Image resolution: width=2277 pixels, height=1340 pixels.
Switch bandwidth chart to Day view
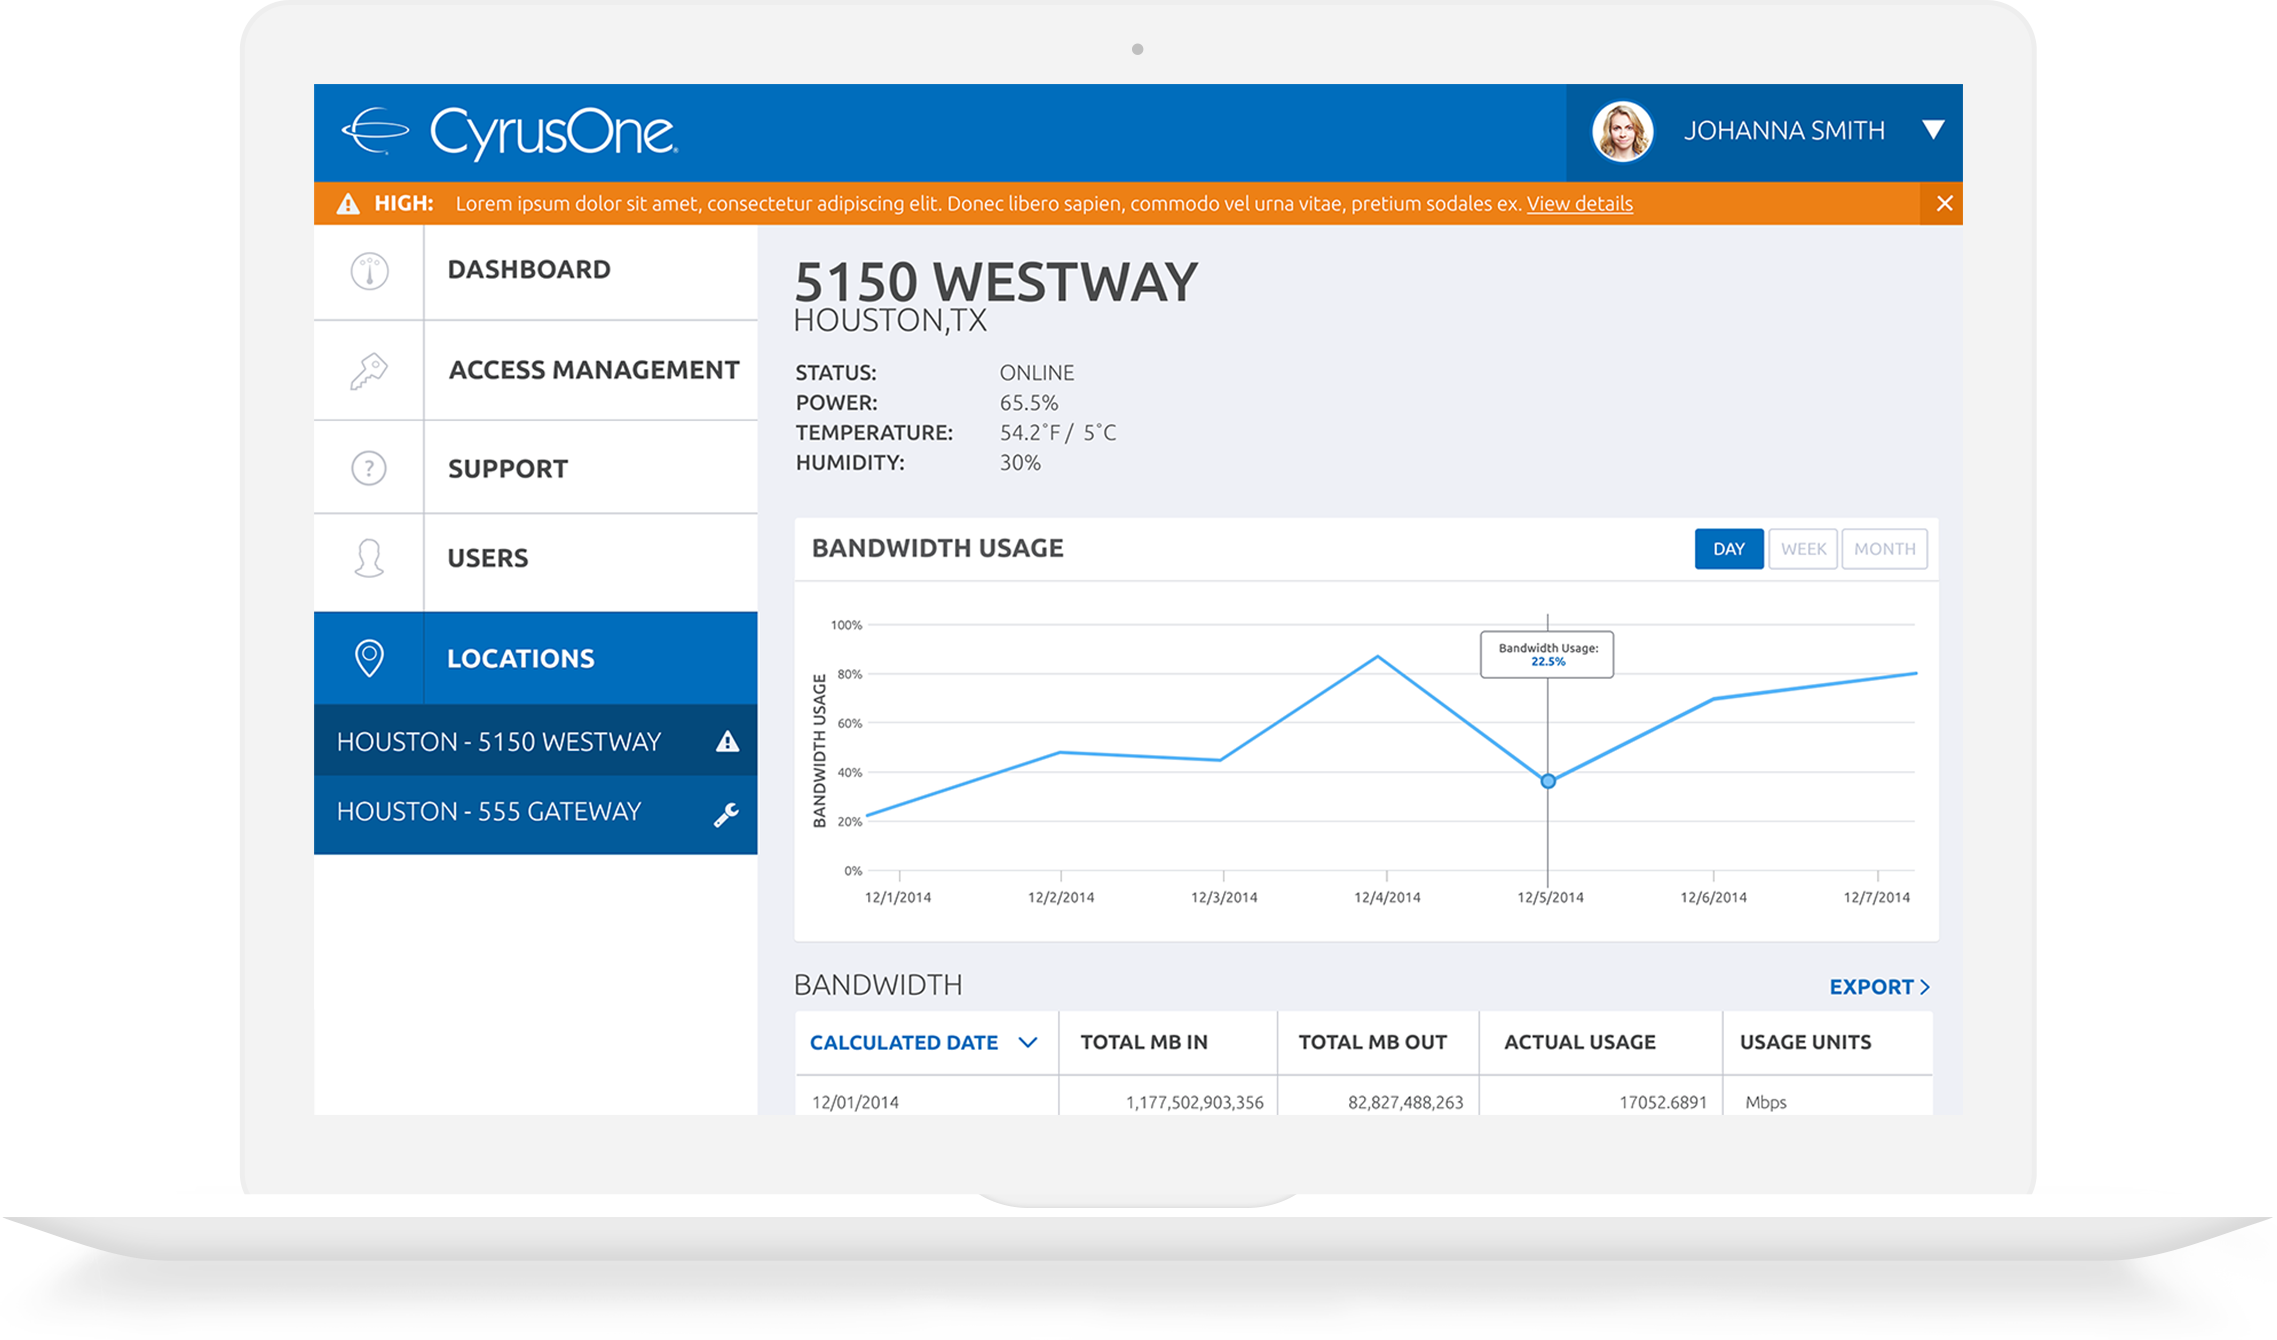[x=1728, y=549]
